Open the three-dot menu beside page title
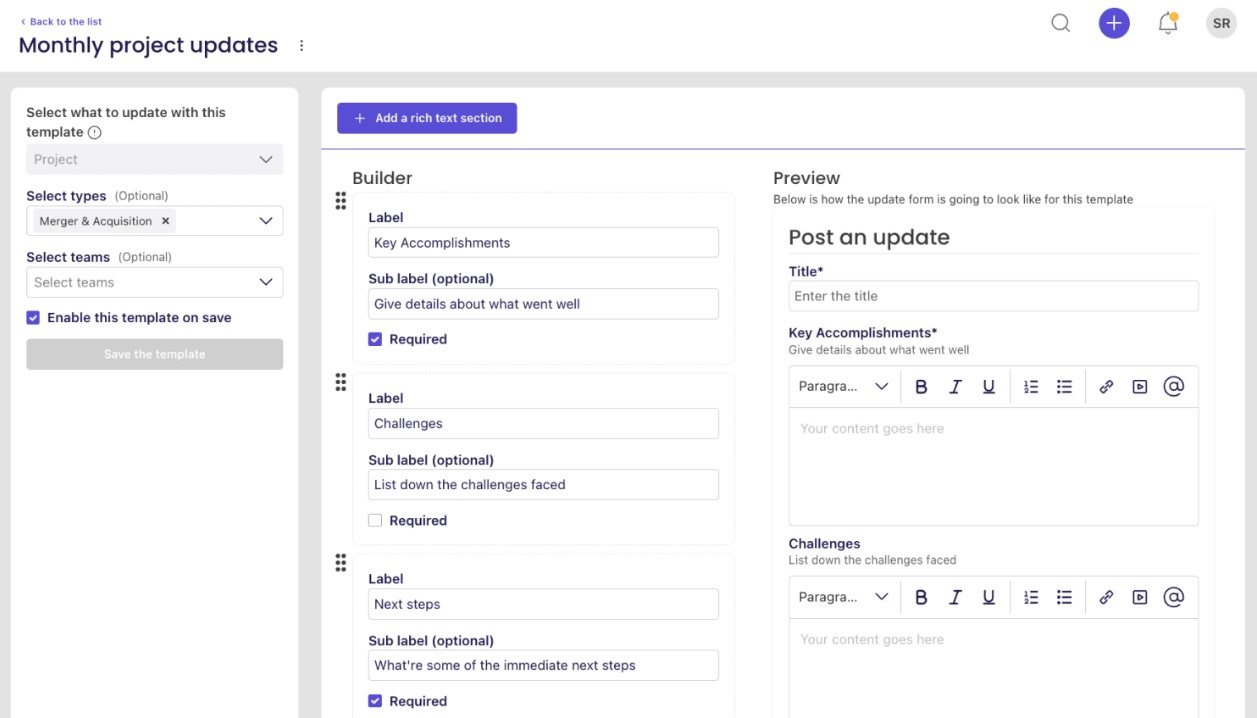Image resolution: width=1257 pixels, height=718 pixels. coord(301,46)
